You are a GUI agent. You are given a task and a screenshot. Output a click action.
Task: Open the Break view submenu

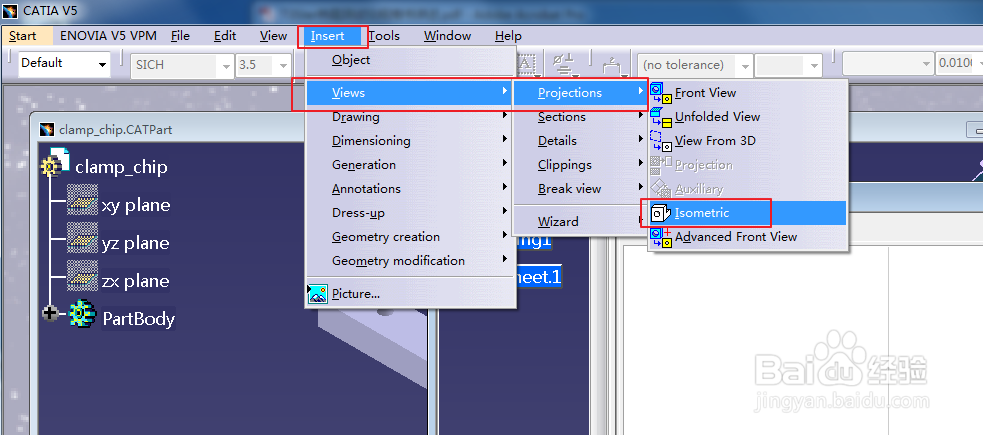(581, 189)
